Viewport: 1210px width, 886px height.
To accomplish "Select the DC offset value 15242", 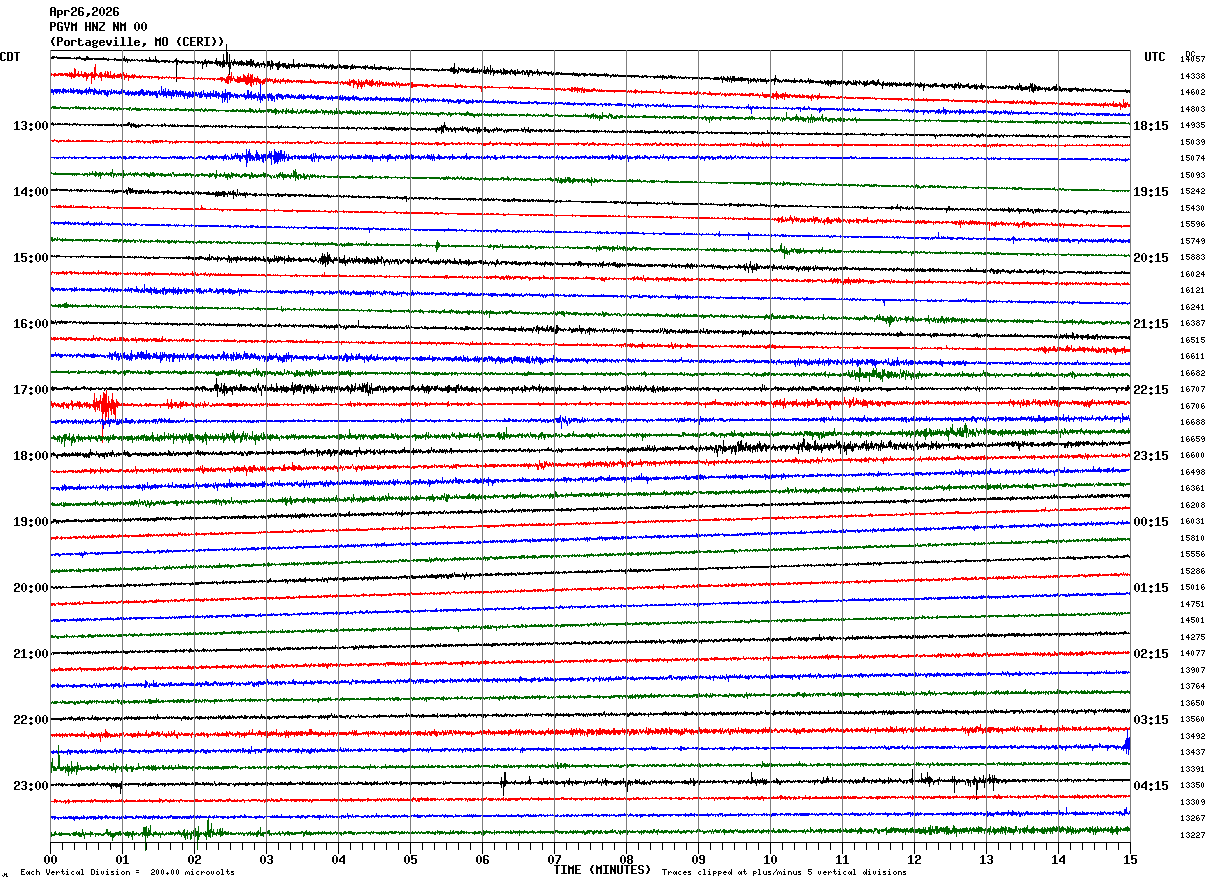I will tap(1192, 192).
